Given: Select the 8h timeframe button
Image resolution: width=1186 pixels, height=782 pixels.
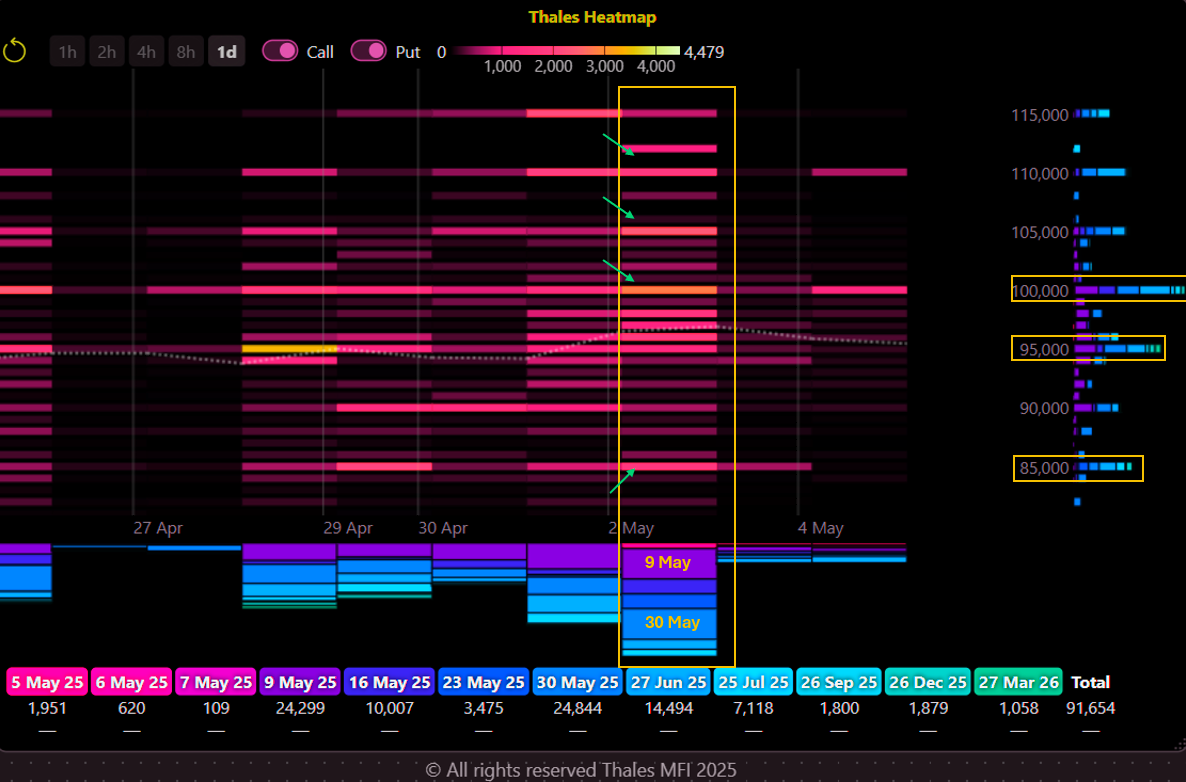Looking at the screenshot, I should pyautogui.click(x=185, y=51).
